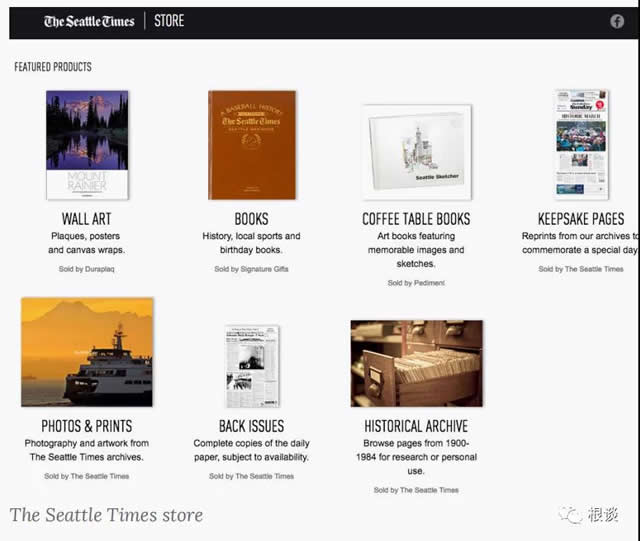Go to COFFEE TABLE BOOKS category
The width and height of the screenshot is (640, 541).
(416, 219)
